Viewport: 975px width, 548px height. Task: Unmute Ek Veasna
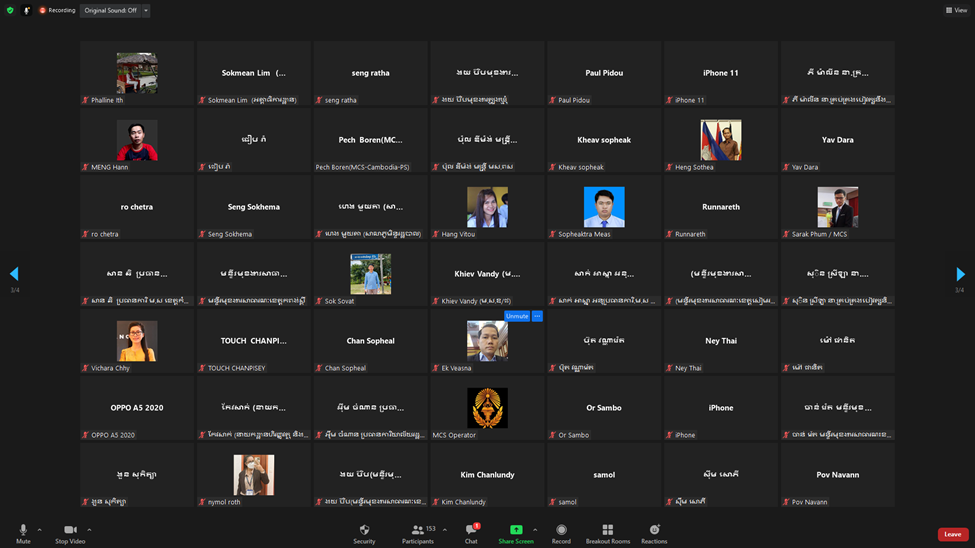[x=516, y=316]
